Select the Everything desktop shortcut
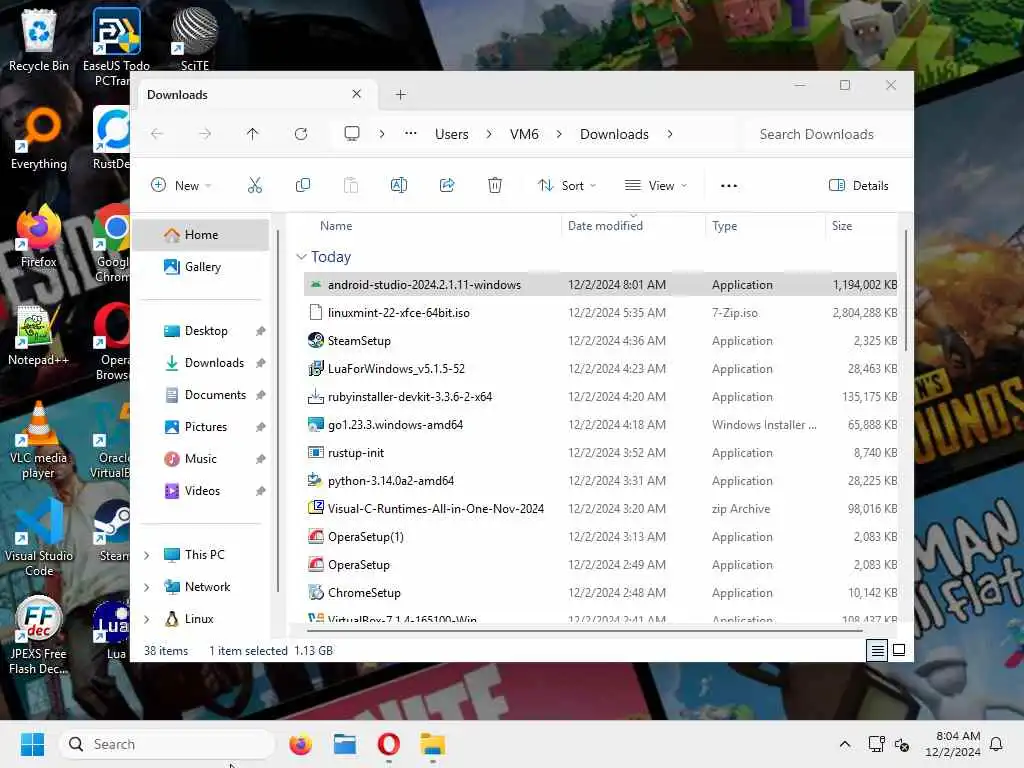 [39, 138]
